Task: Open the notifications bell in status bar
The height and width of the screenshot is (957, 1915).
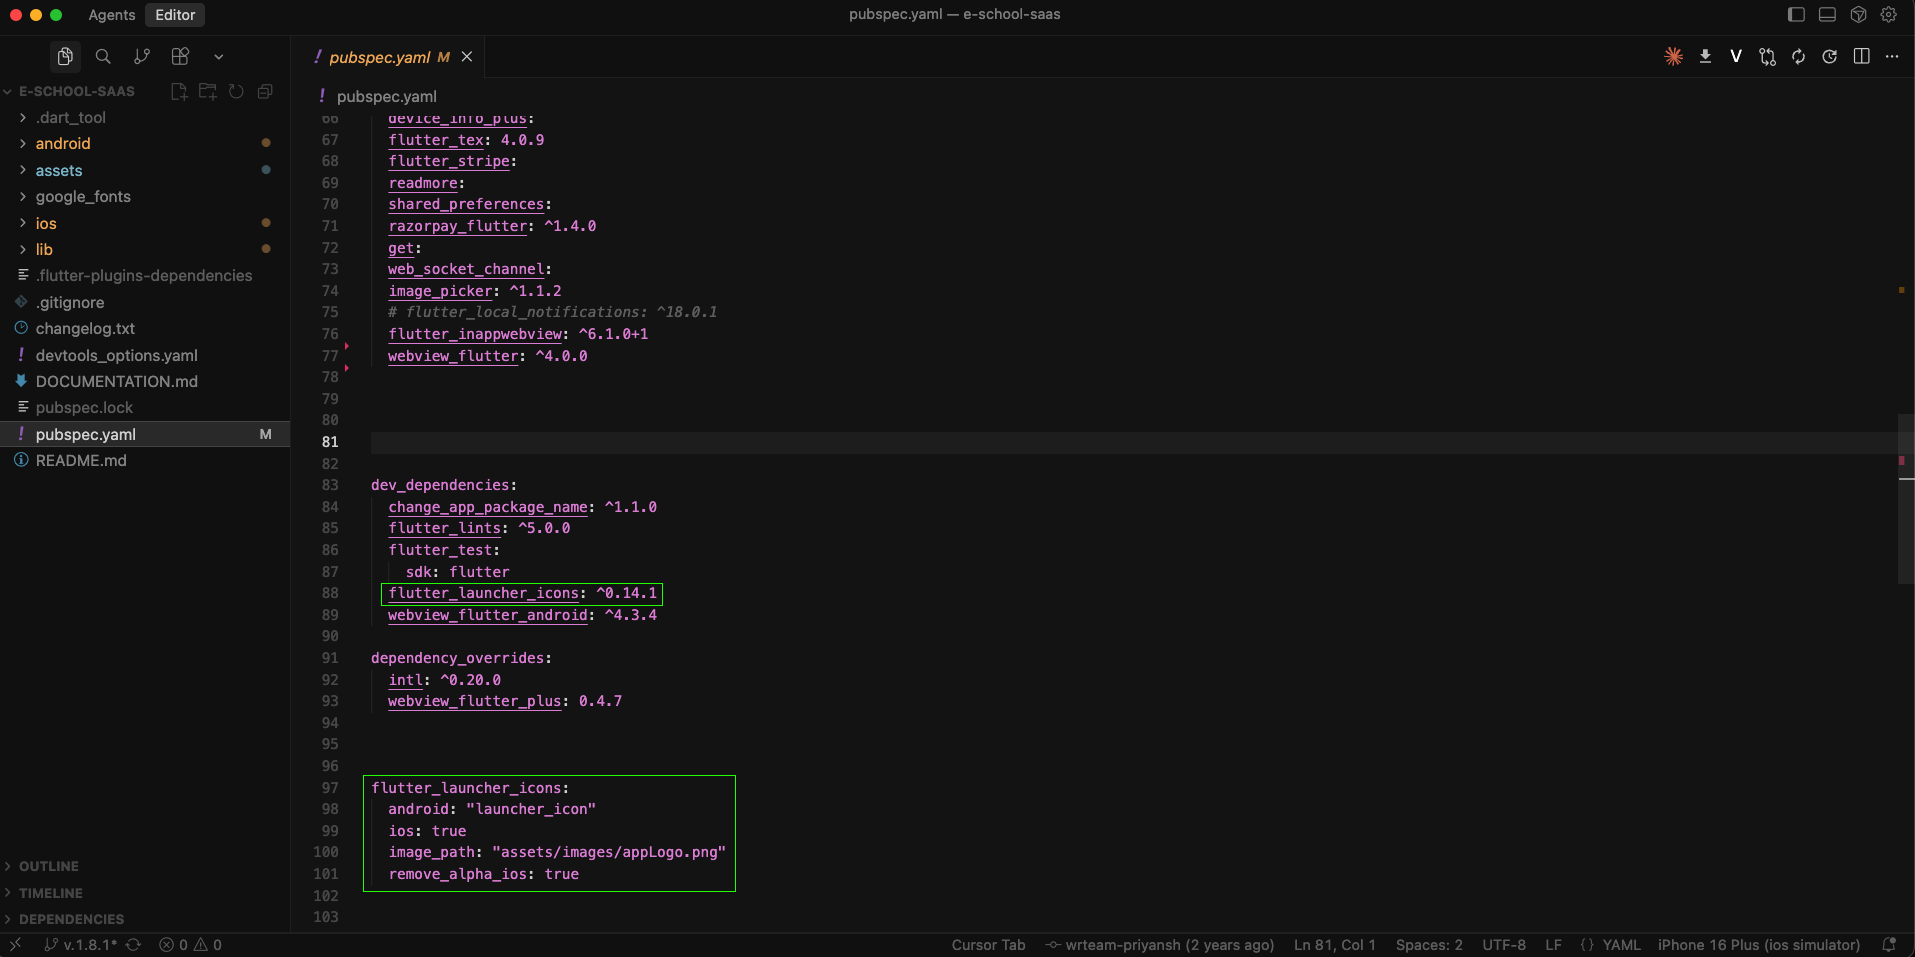Action: pyautogui.click(x=1889, y=945)
